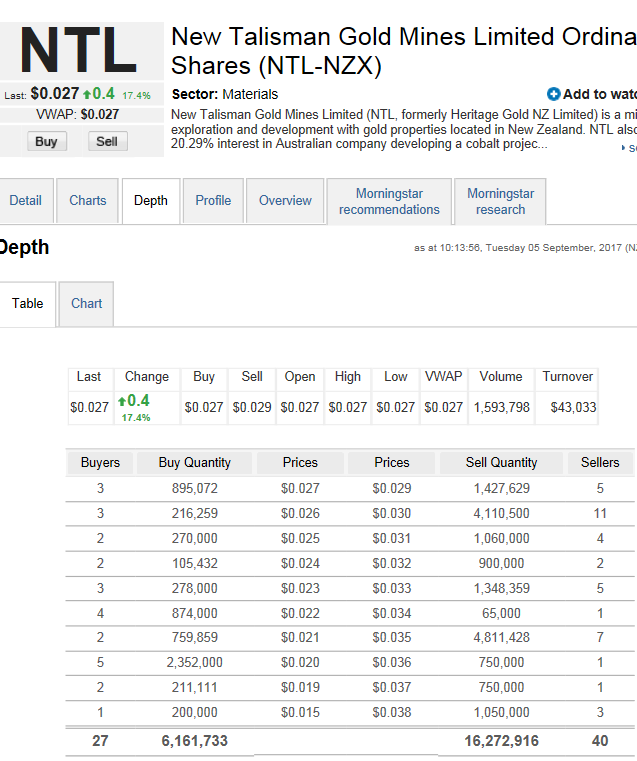Click the Buyers column header
Viewport: 637px width, 761px height.
pyautogui.click(x=100, y=463)
